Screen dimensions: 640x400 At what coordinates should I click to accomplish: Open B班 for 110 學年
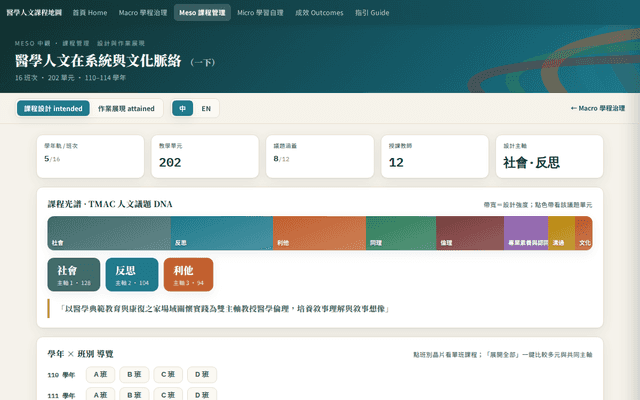click(134, 374)
